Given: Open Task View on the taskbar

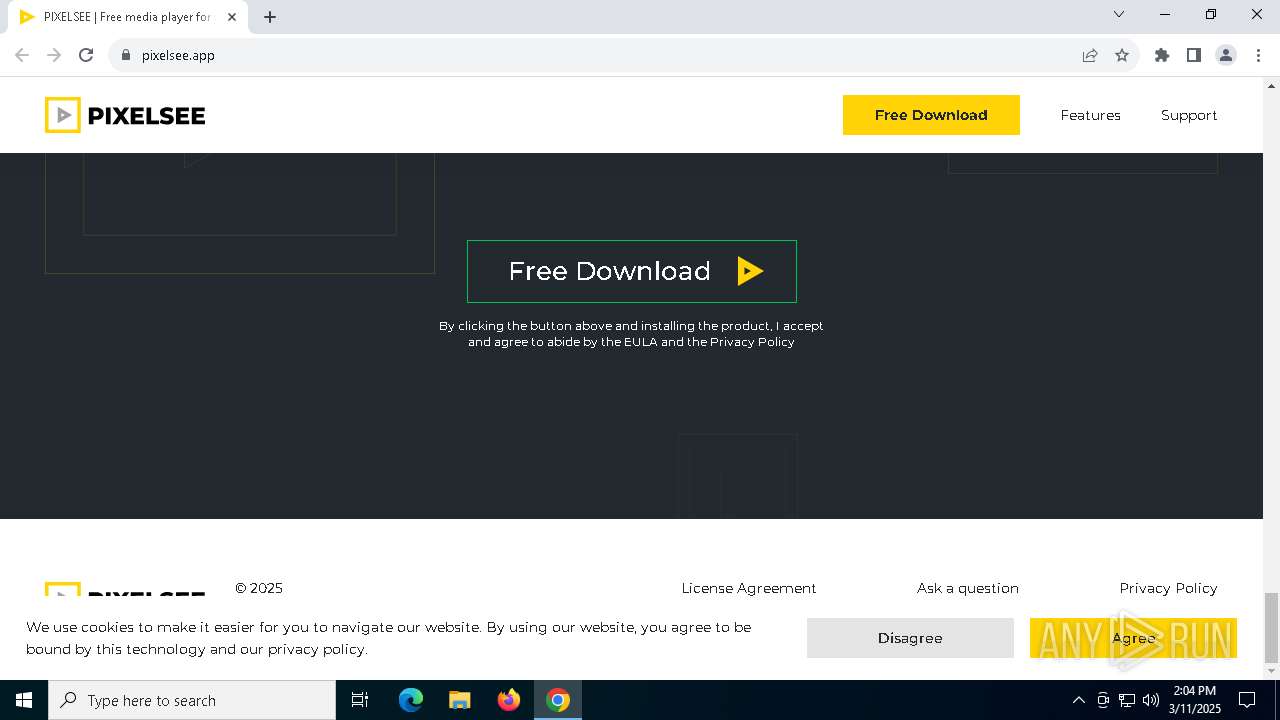Looking at the screenshot, I should point(360,700).
